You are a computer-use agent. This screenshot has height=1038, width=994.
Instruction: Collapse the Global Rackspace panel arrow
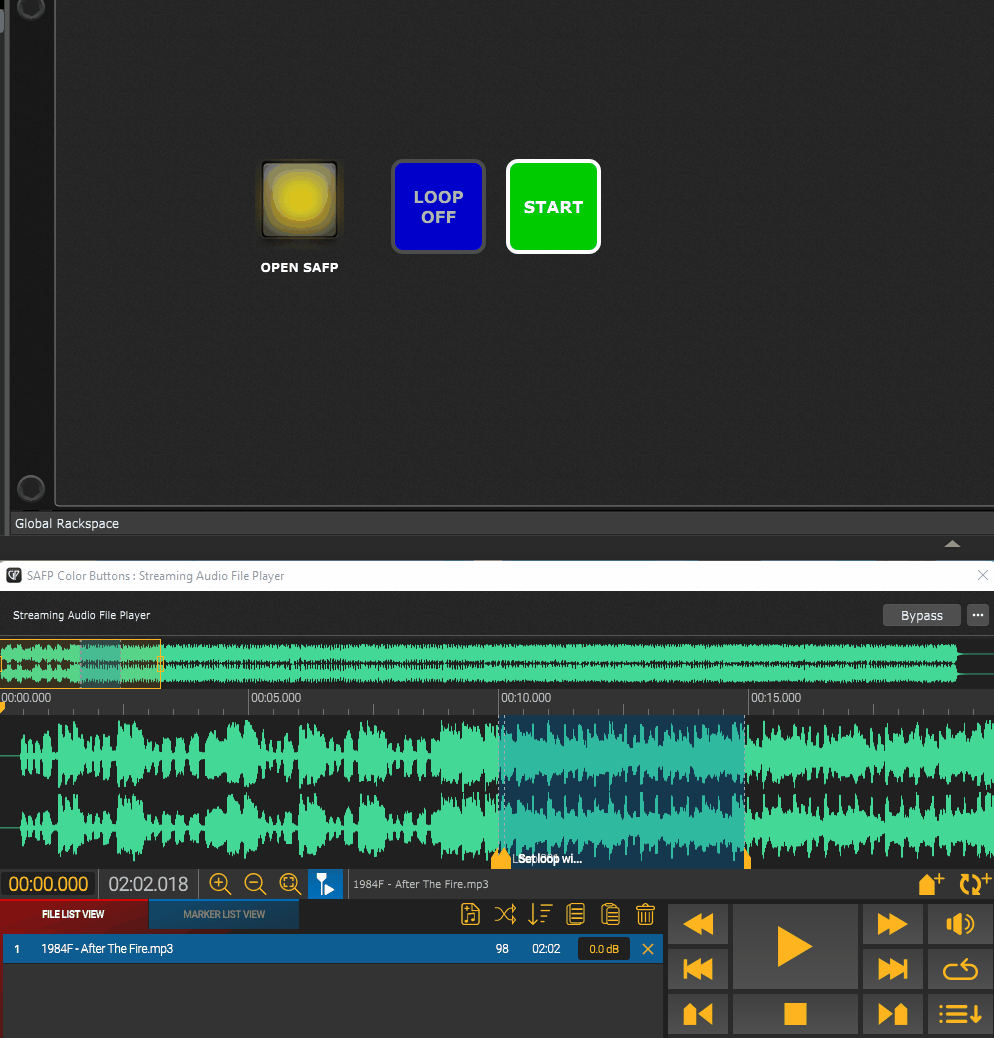click(952, 543)
